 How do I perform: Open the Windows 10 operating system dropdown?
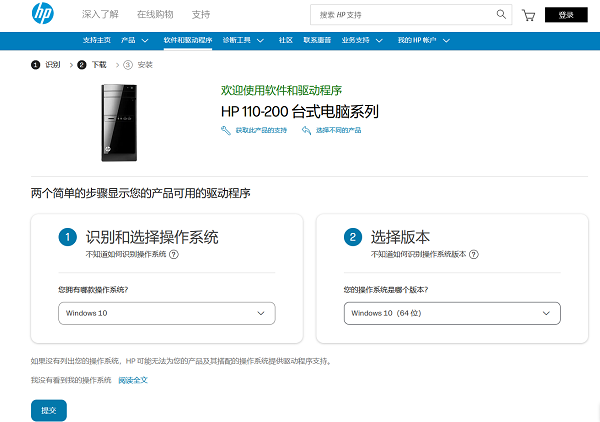(167, 313)
